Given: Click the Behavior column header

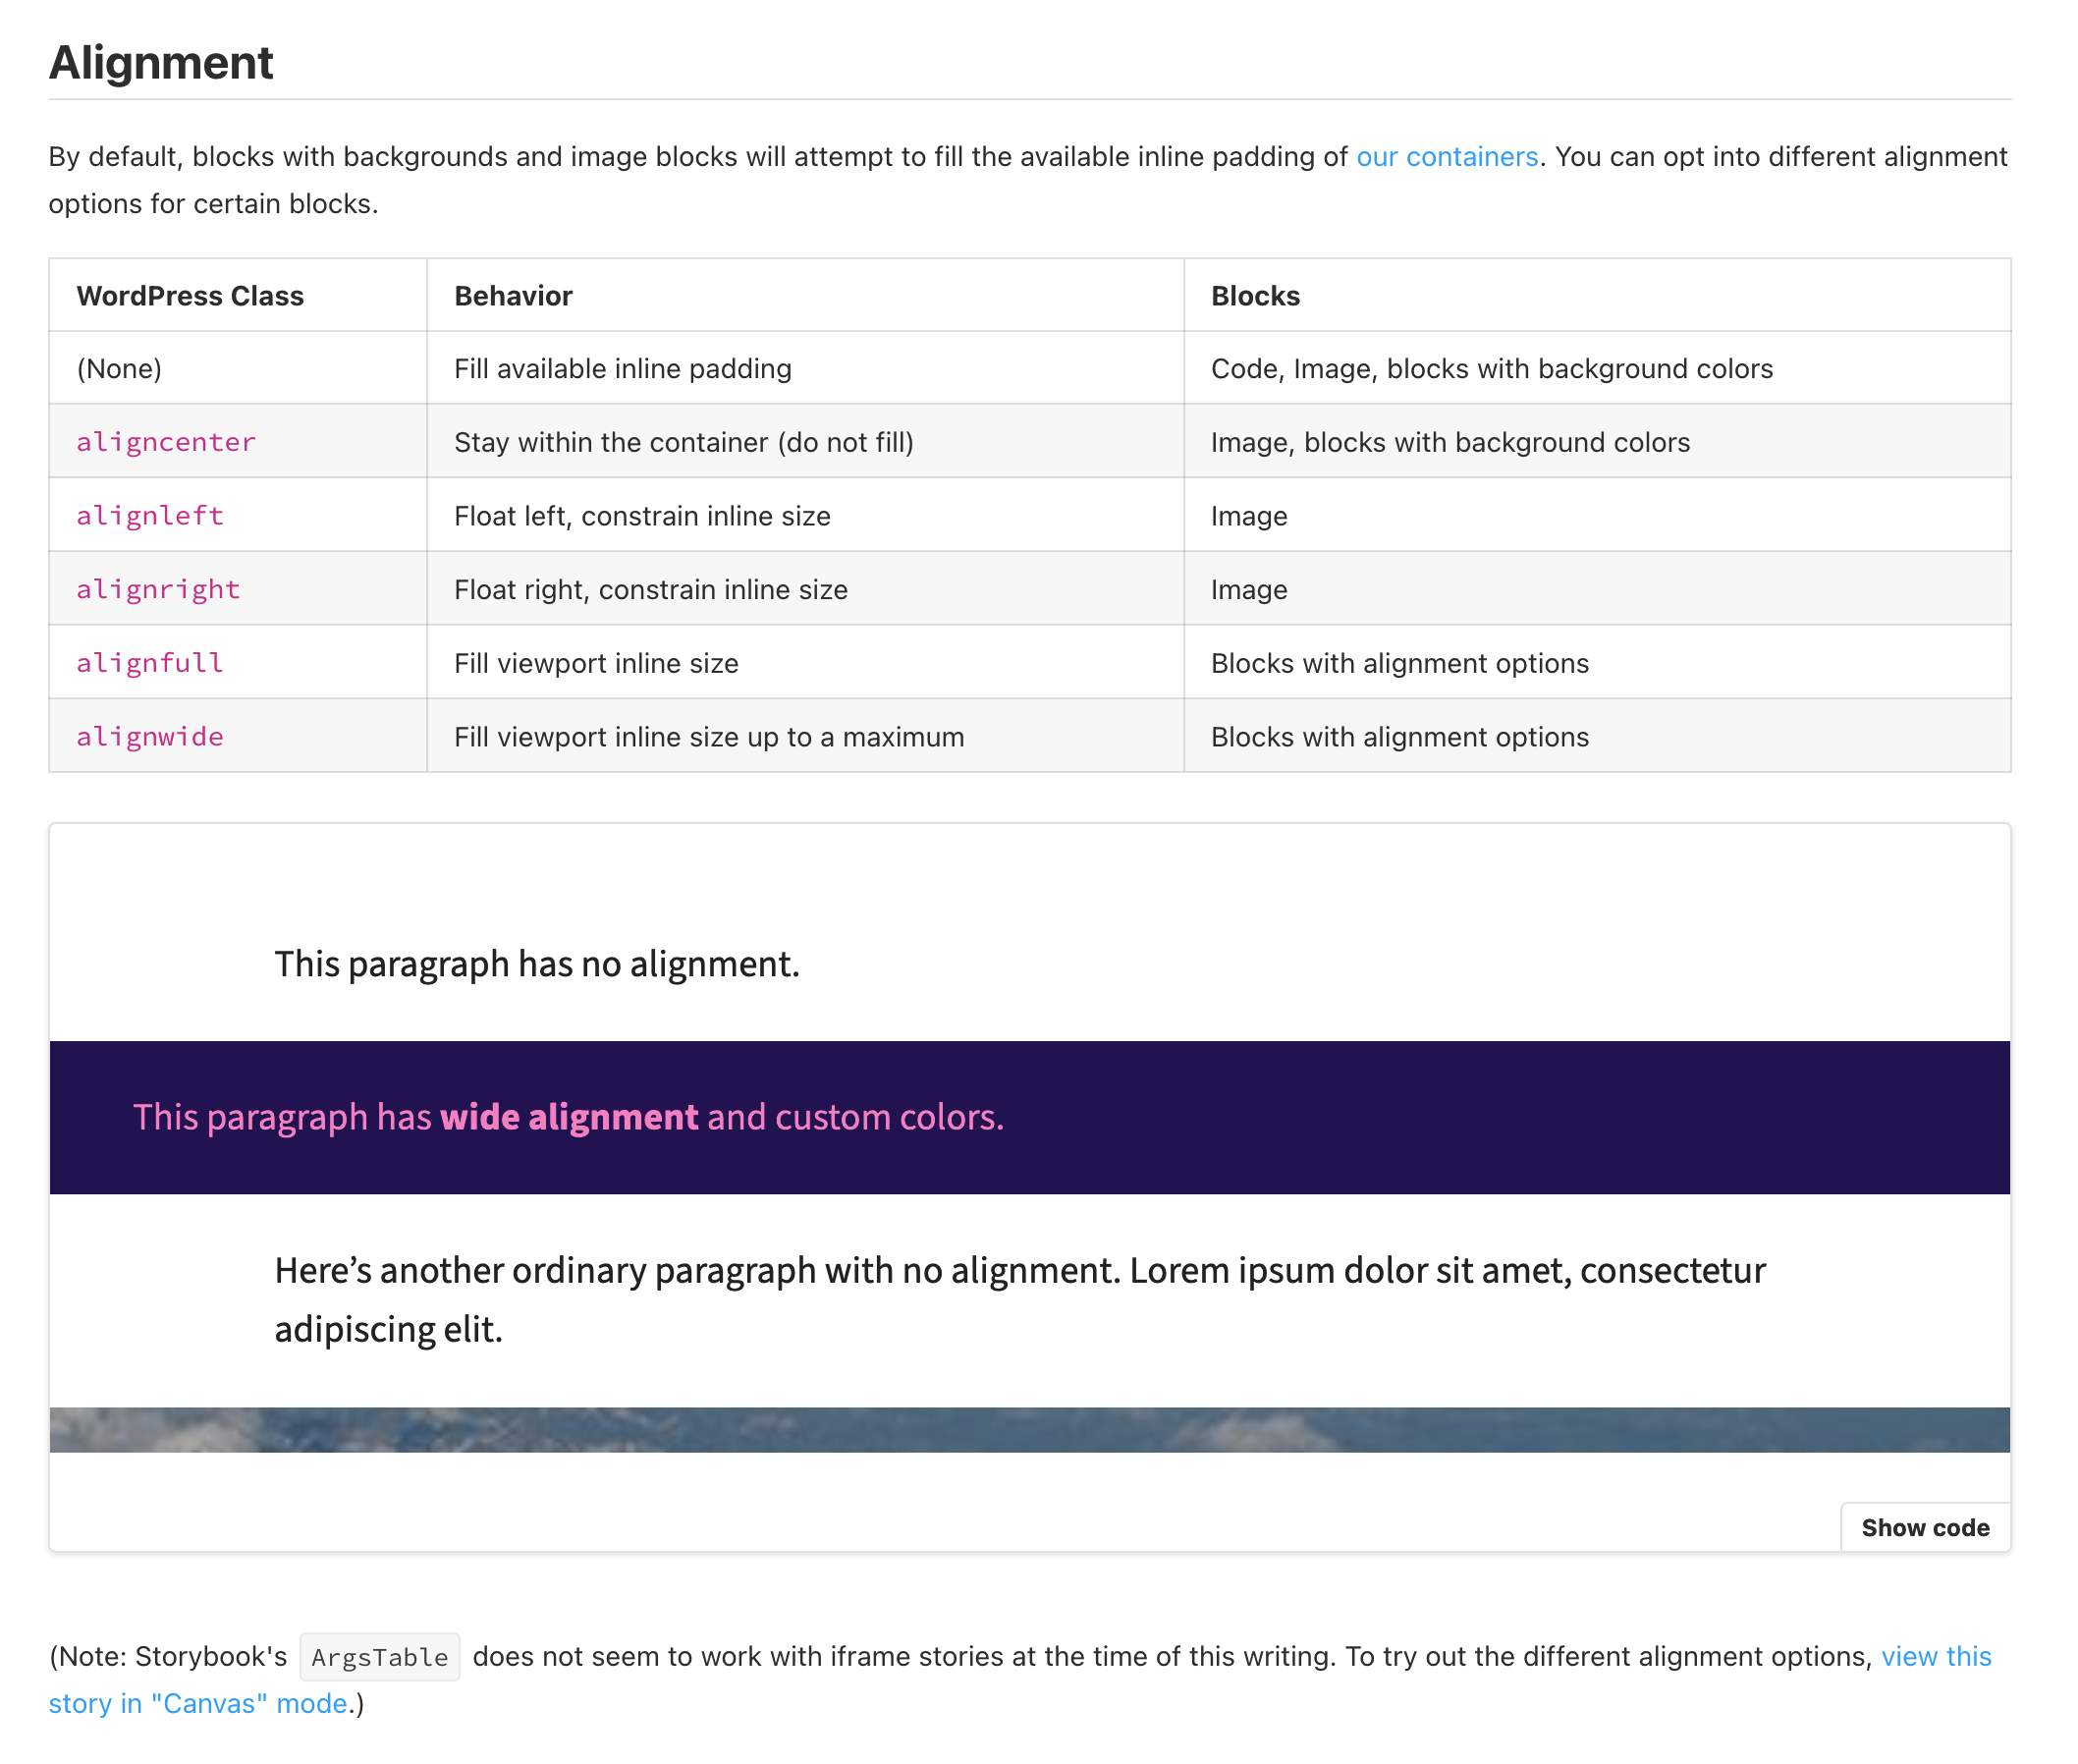Looking at the screenshot, I should [x=513, y=296].
